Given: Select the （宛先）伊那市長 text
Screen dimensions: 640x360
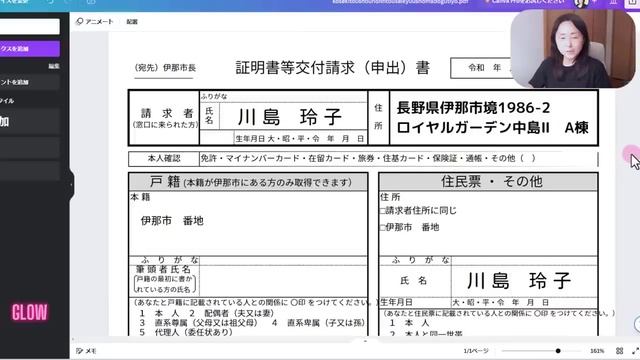Looking at the screenshot, I should (x=165, y=68).
